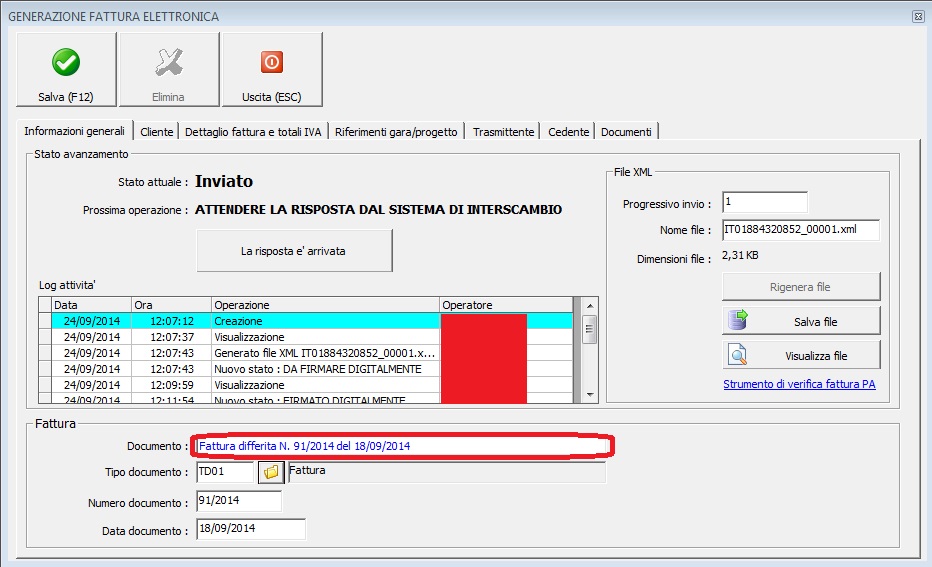Click the Operazione column header
The image size is (932, 567).
(x=325, y=305)
